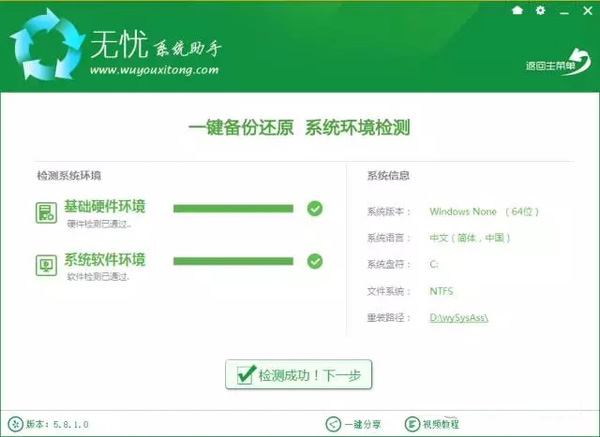Select the 系统软件环境 heading text
The image size is (600, 437).
(104, 259)
